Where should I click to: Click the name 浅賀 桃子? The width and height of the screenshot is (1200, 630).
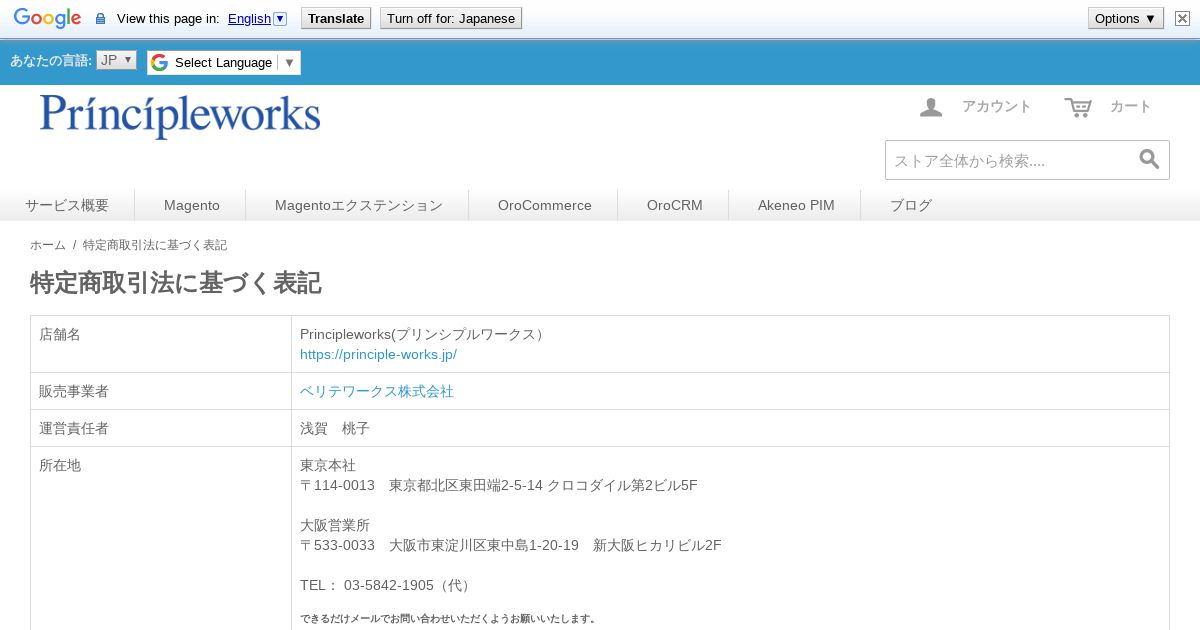click(335, 428)
